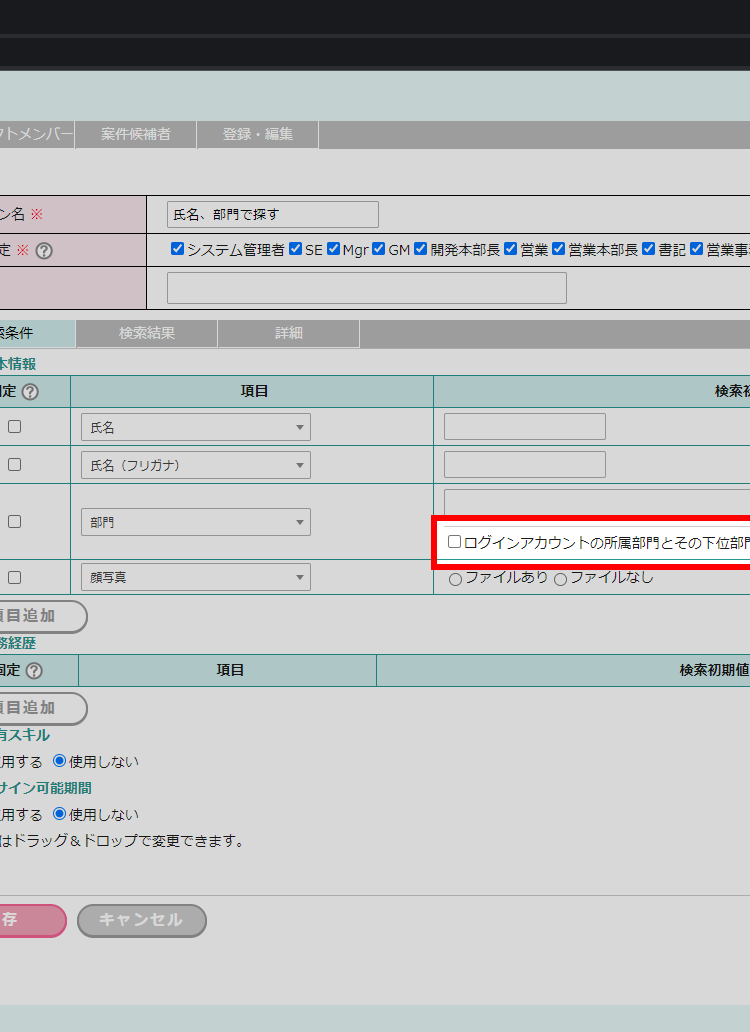The width and height of the screenshot is (750, 1032).
Task: Open the 氏名（フリガナ） item dropdown
Action: [196, 465]
